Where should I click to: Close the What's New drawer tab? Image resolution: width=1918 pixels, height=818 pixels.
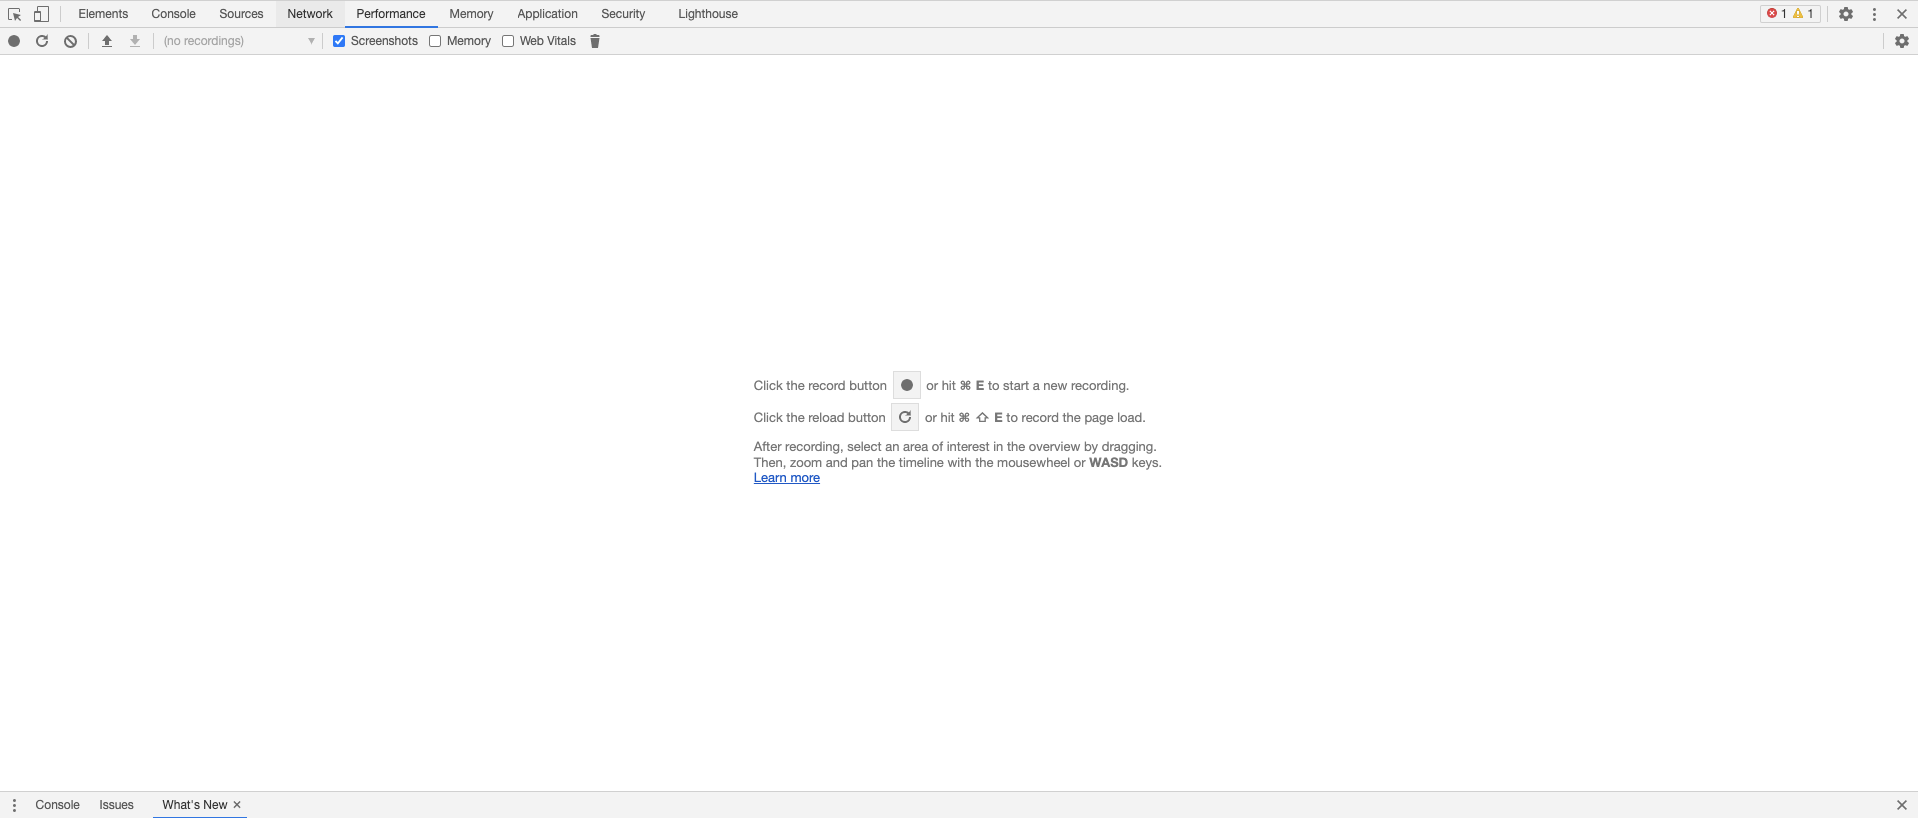coord(237,805)
